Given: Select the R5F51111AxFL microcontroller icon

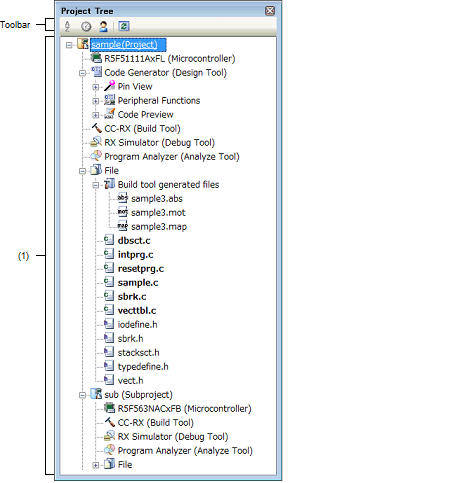Looking at the screenshot, I should [x=96, y=59].
